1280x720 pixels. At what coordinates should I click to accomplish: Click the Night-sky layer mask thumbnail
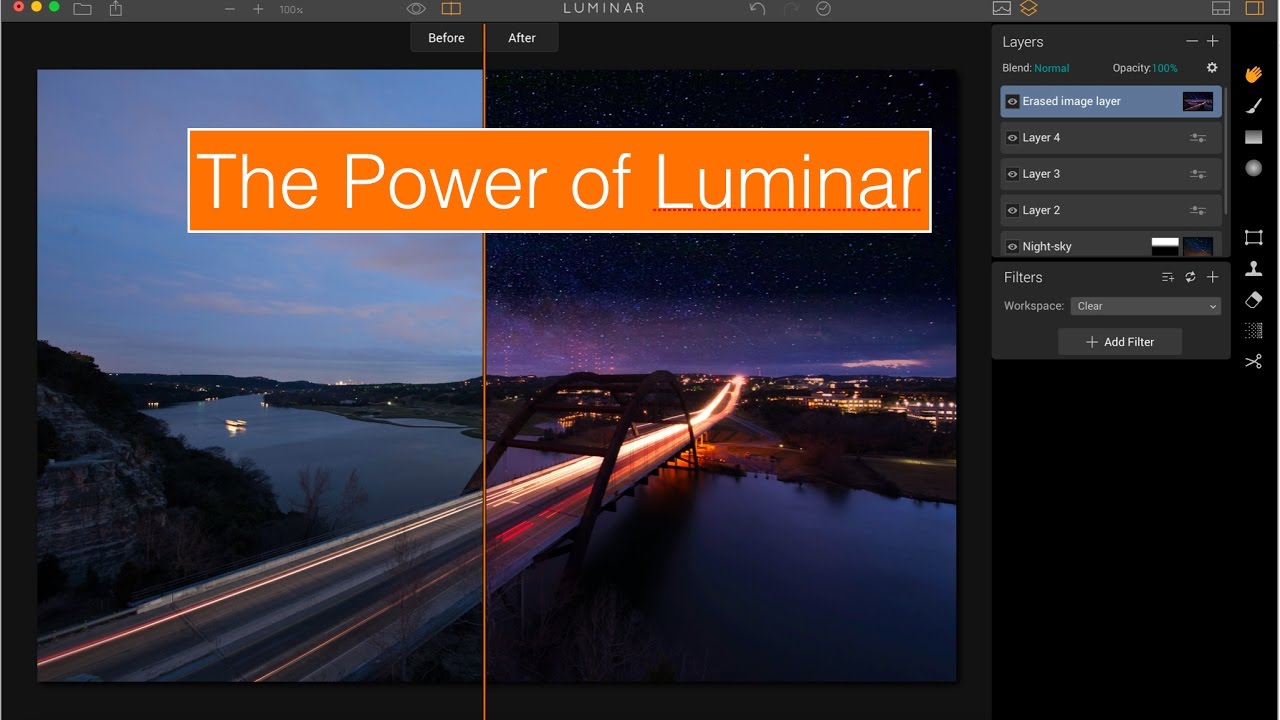[1165, 246]
